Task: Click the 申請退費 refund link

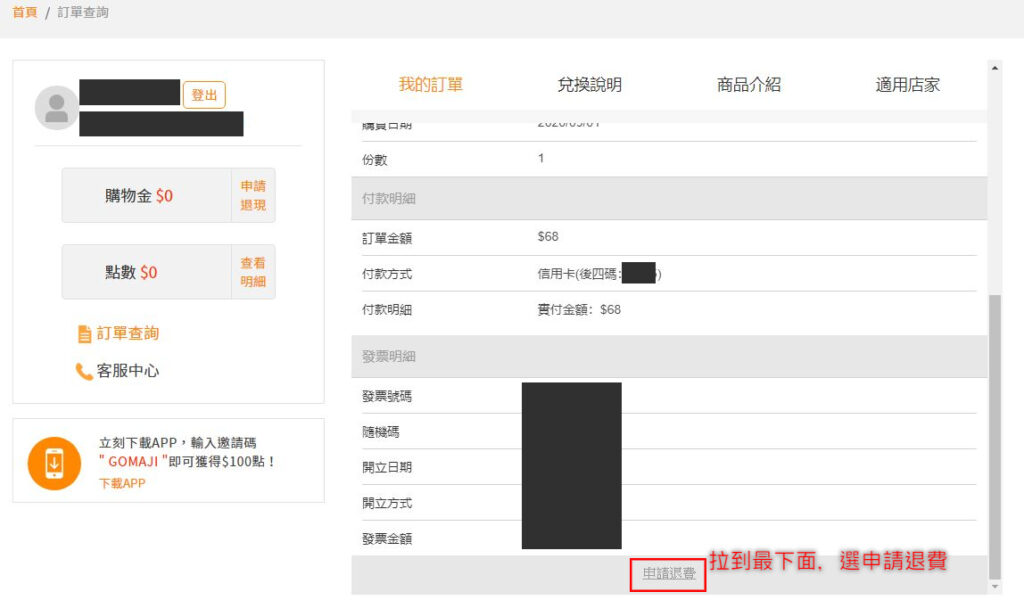Action: tap(668, 574)
